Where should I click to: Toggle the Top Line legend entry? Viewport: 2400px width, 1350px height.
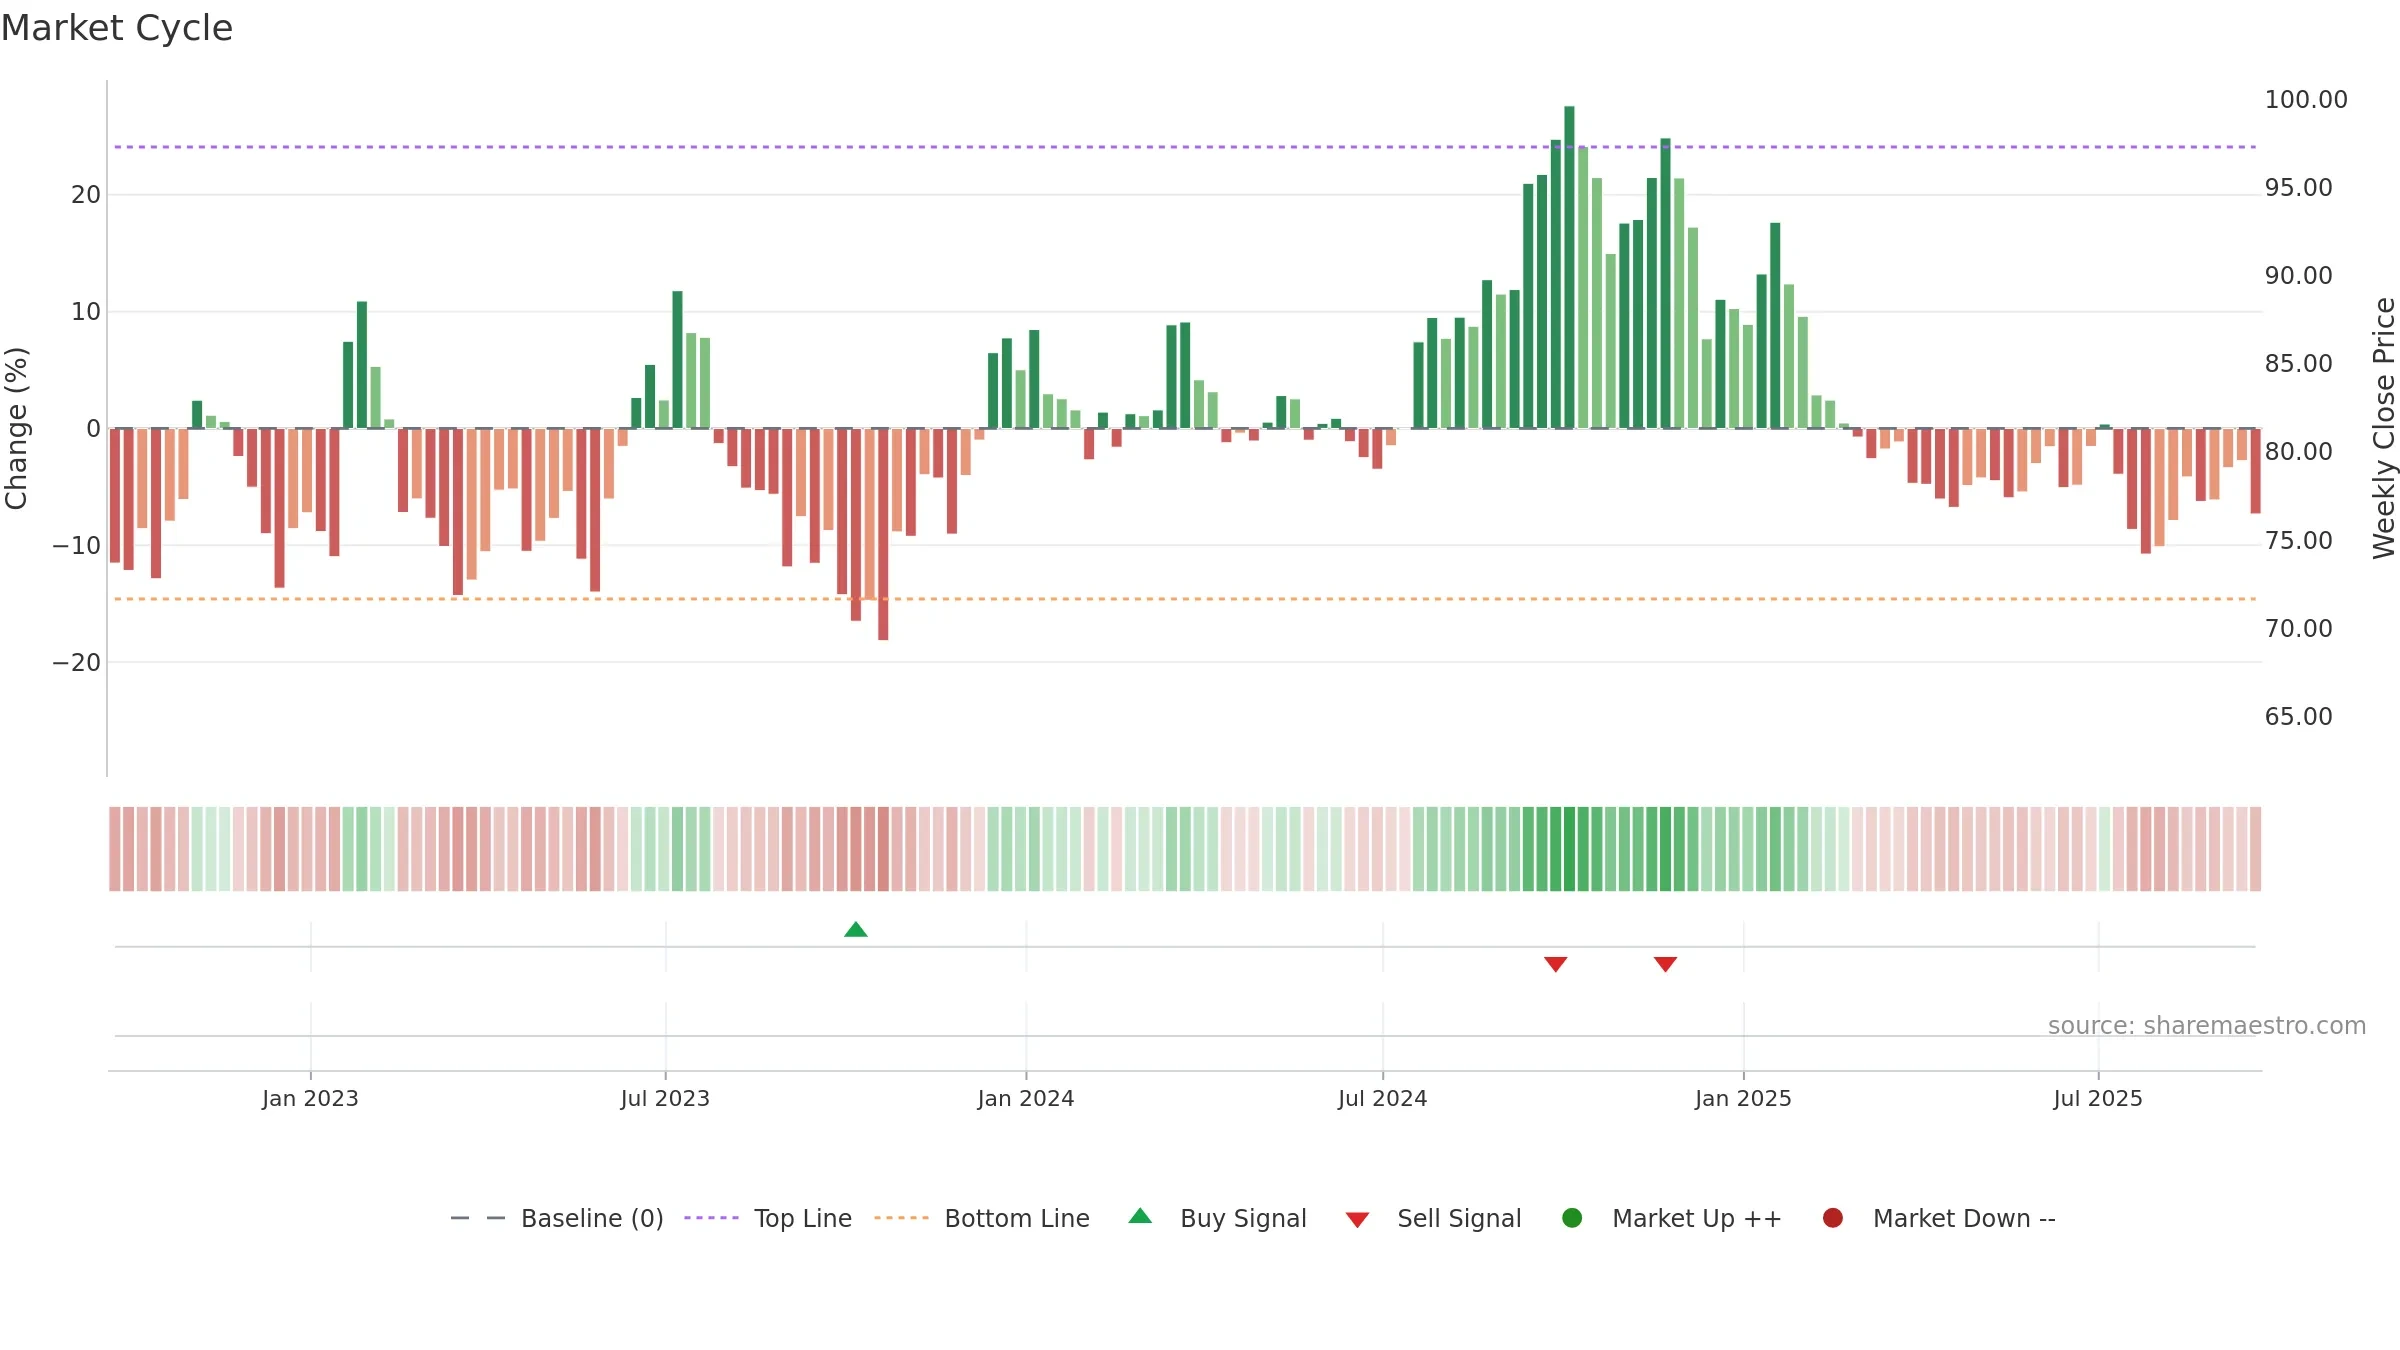click(x=768, y=1219)
